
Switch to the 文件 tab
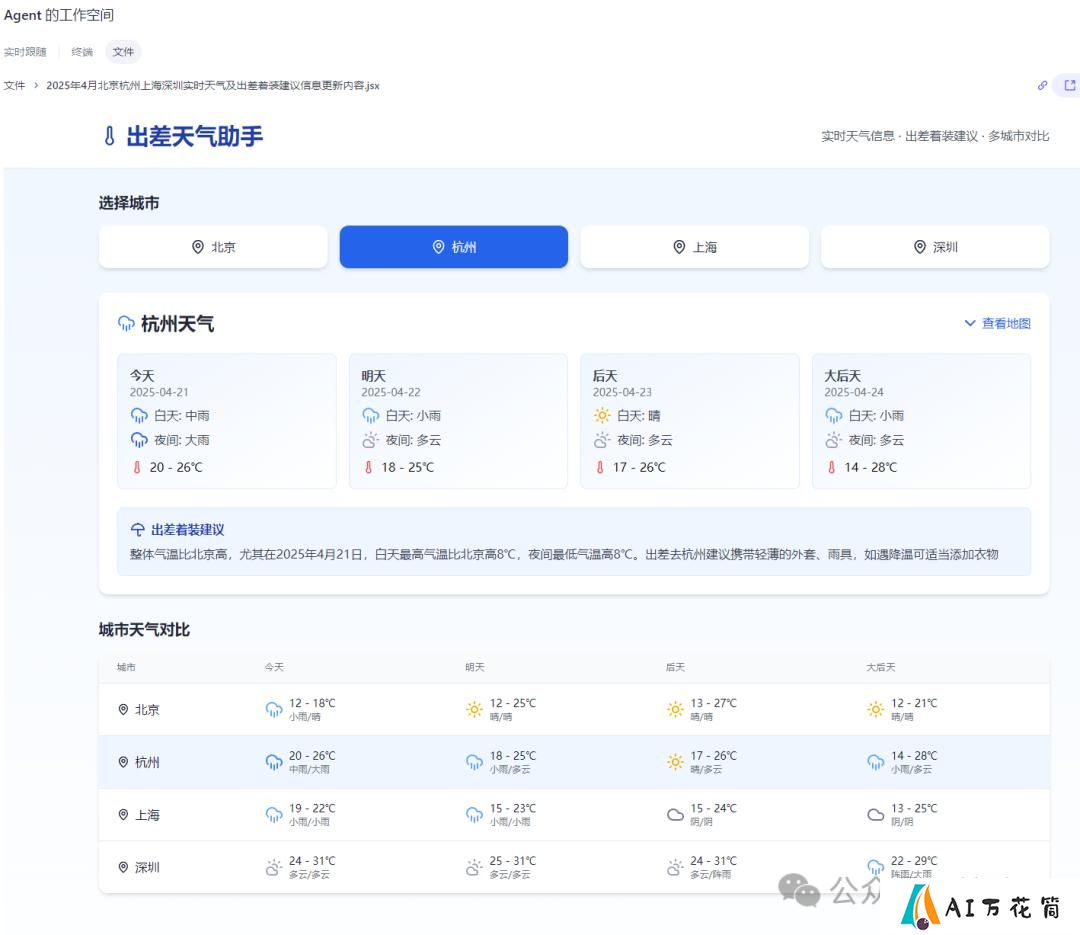tap(123, 52)
